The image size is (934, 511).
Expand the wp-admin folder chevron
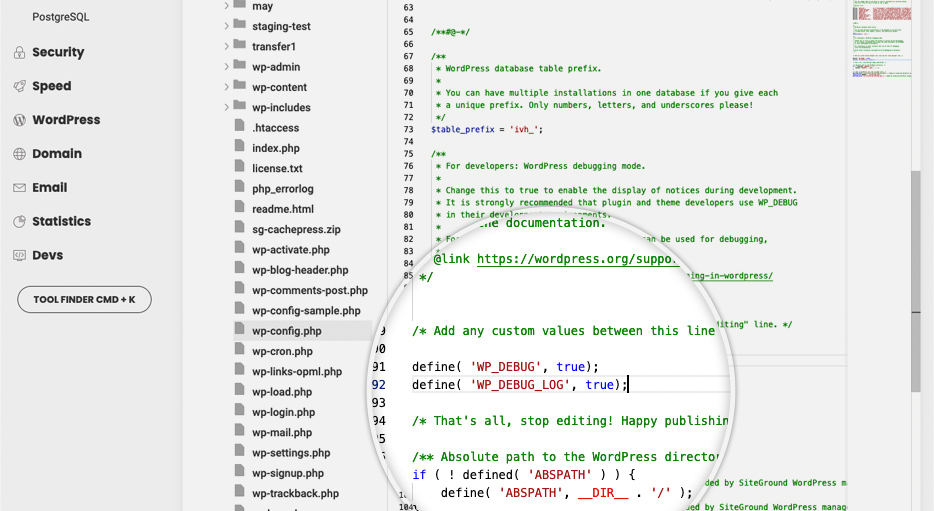point(226,67)
